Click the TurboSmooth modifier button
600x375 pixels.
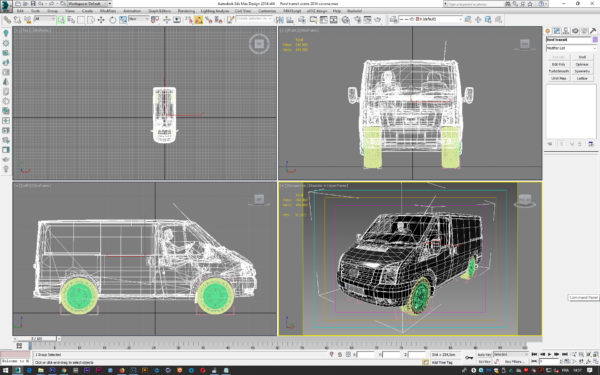[559, 71]
